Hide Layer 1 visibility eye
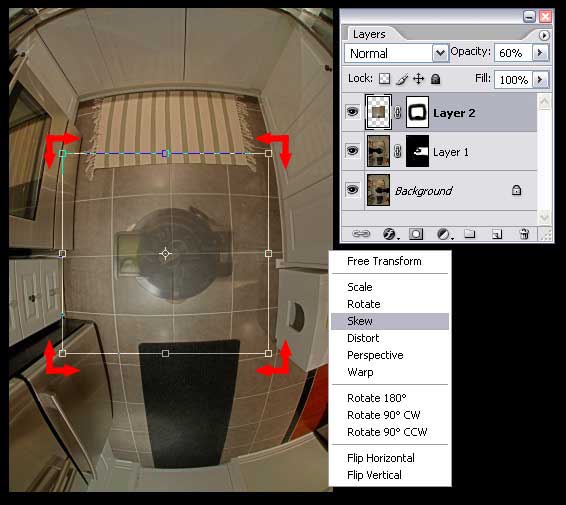566x505 pixels. pyautogui.click(x=352, y=150)
